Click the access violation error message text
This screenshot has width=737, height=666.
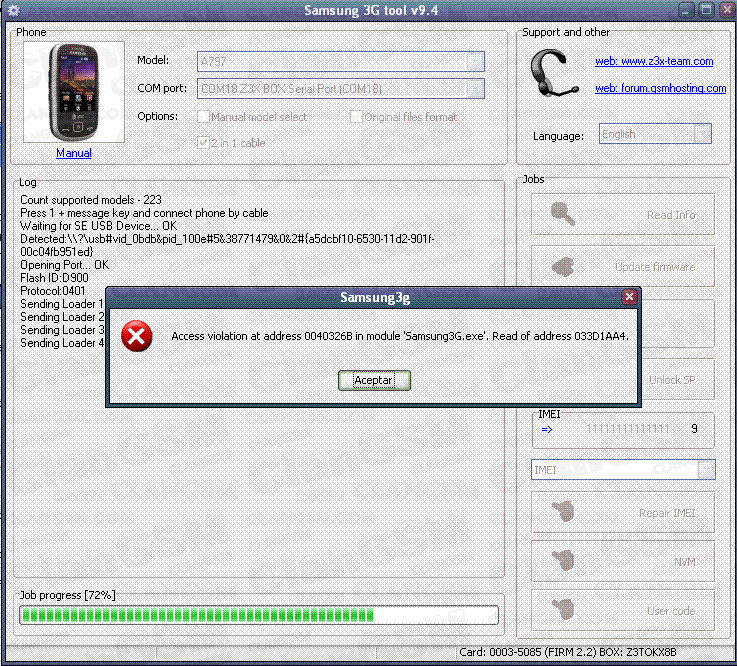400,336
